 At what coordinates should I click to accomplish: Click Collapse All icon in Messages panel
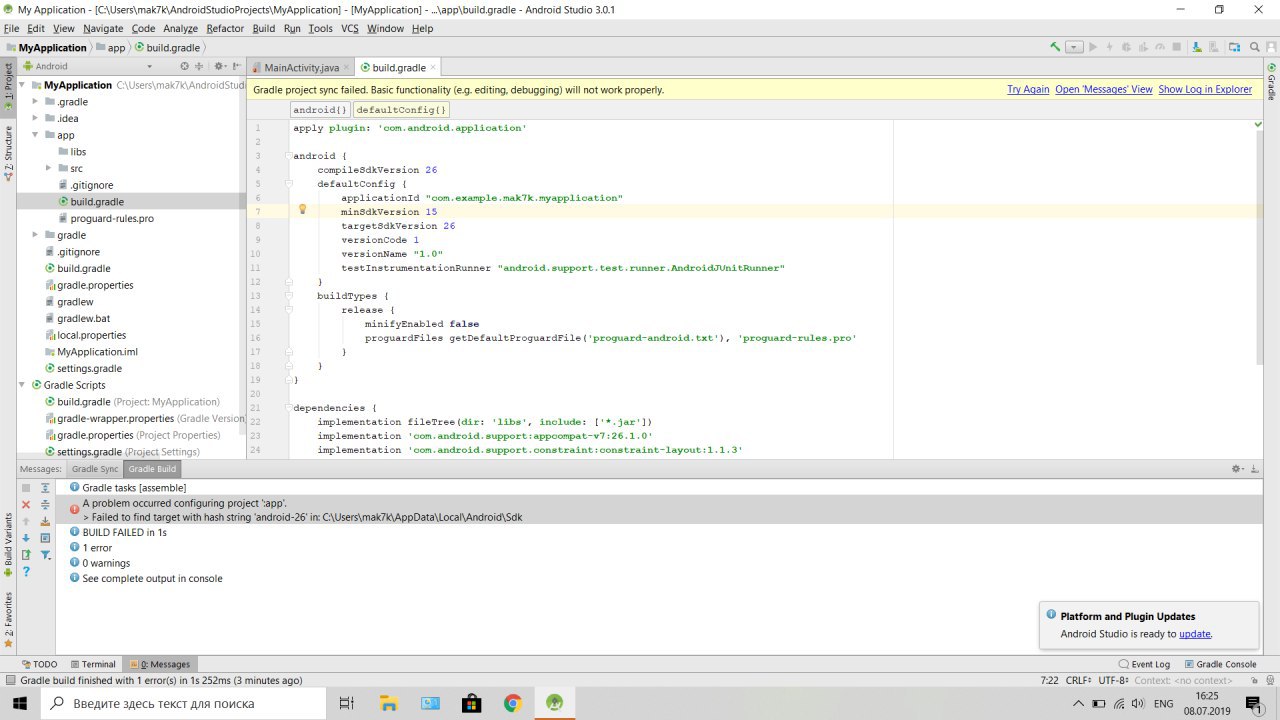point(45,505)
